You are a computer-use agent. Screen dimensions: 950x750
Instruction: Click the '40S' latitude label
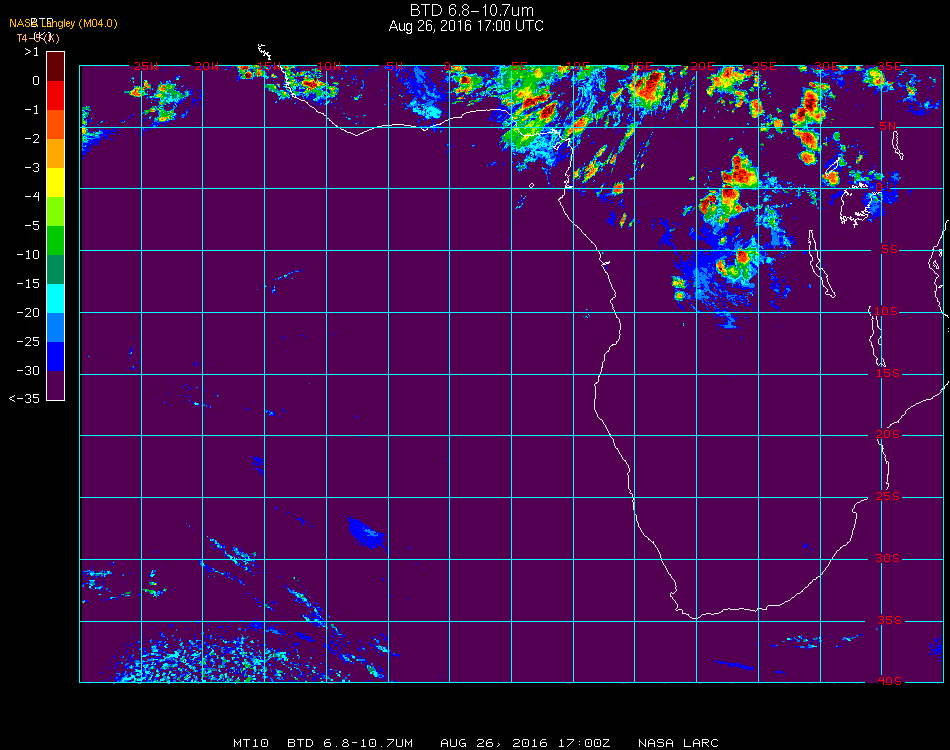point(889,682)
